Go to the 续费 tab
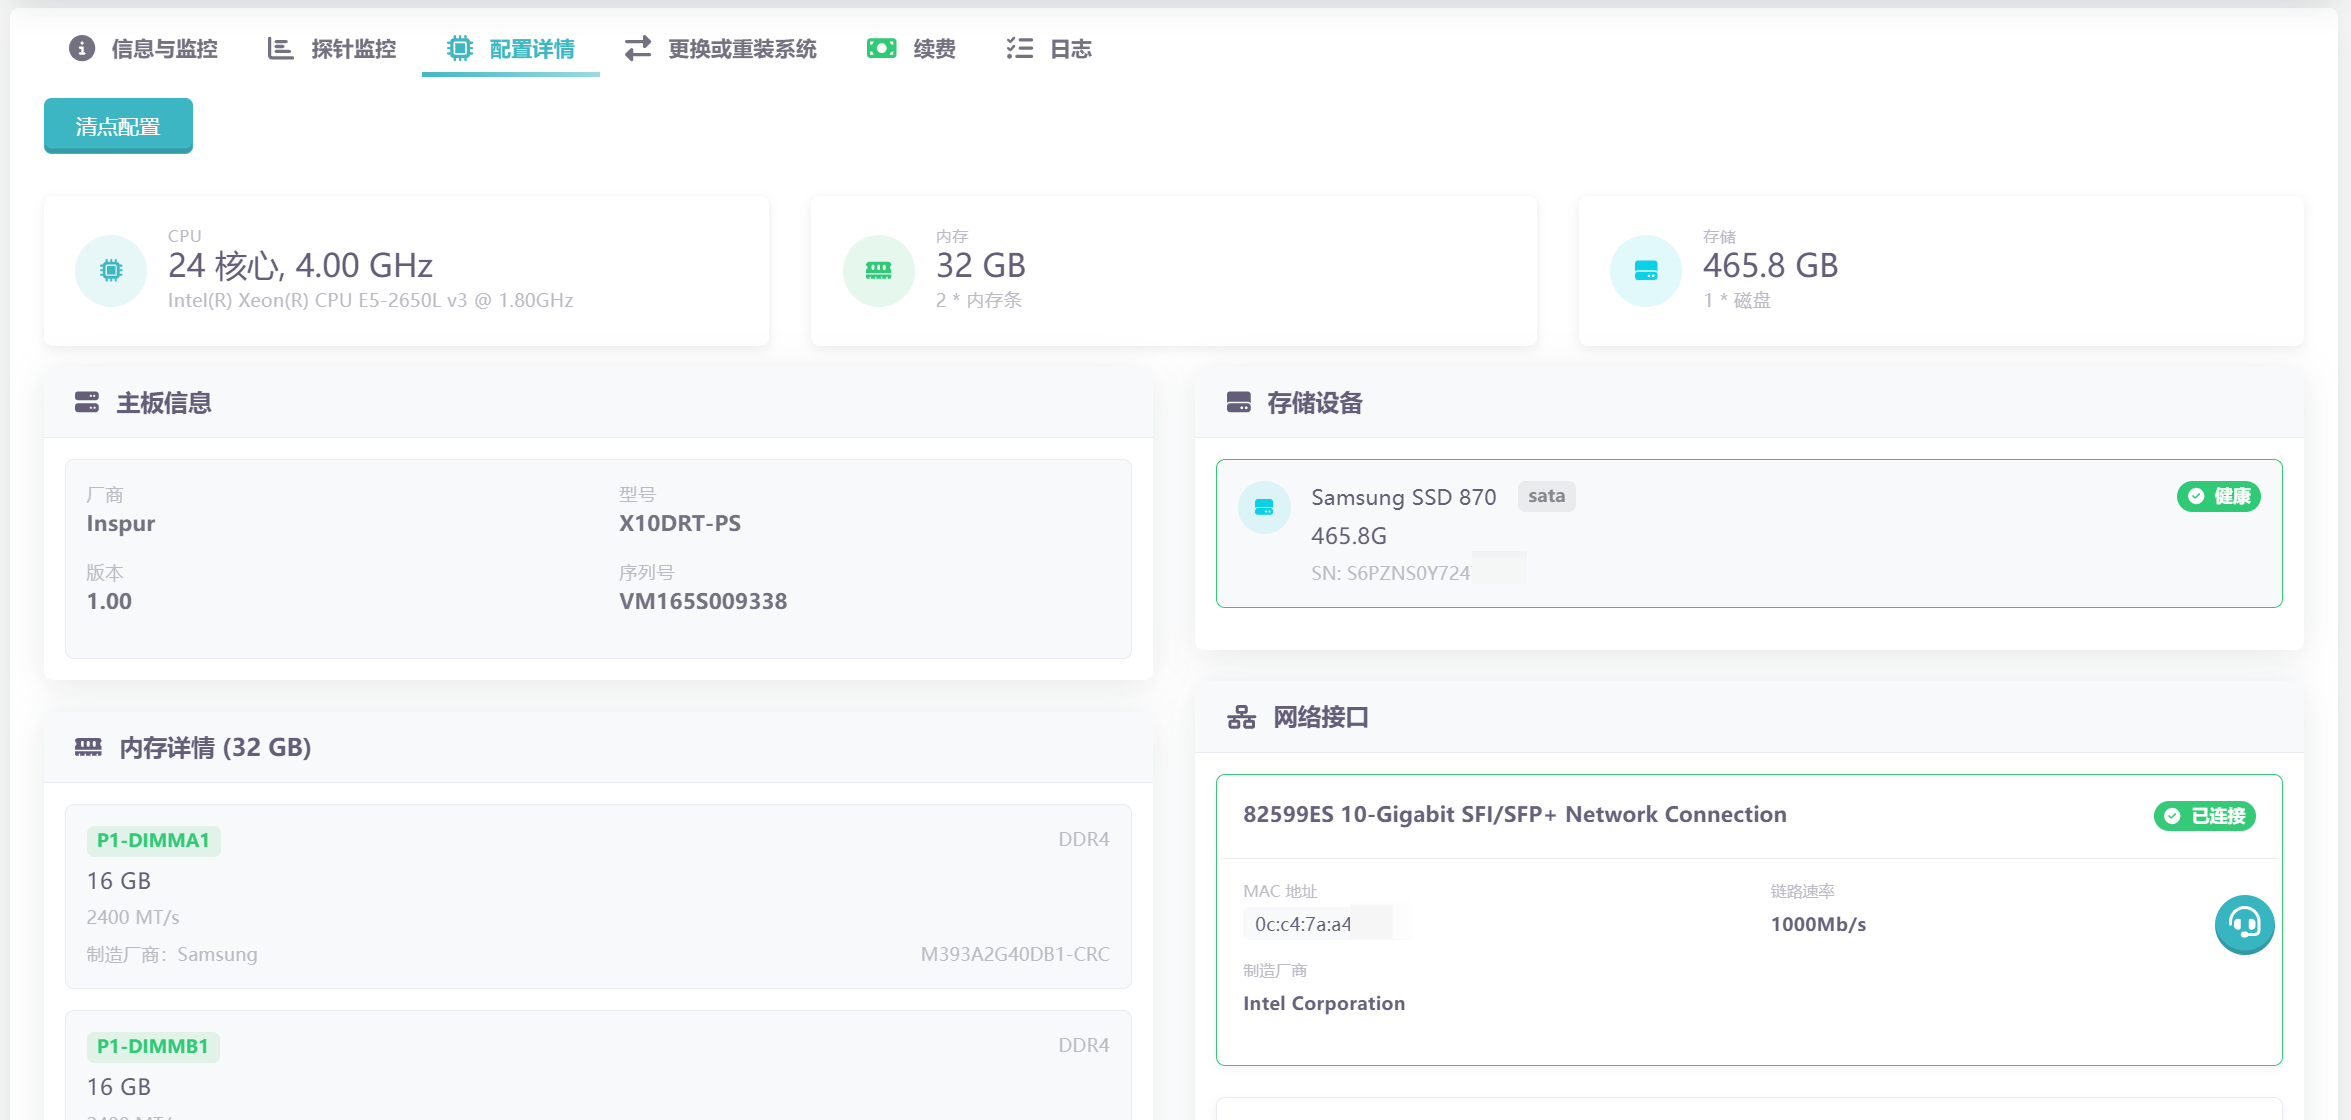The height and width of the screenshot is (1120, 2351). [911, 48]
